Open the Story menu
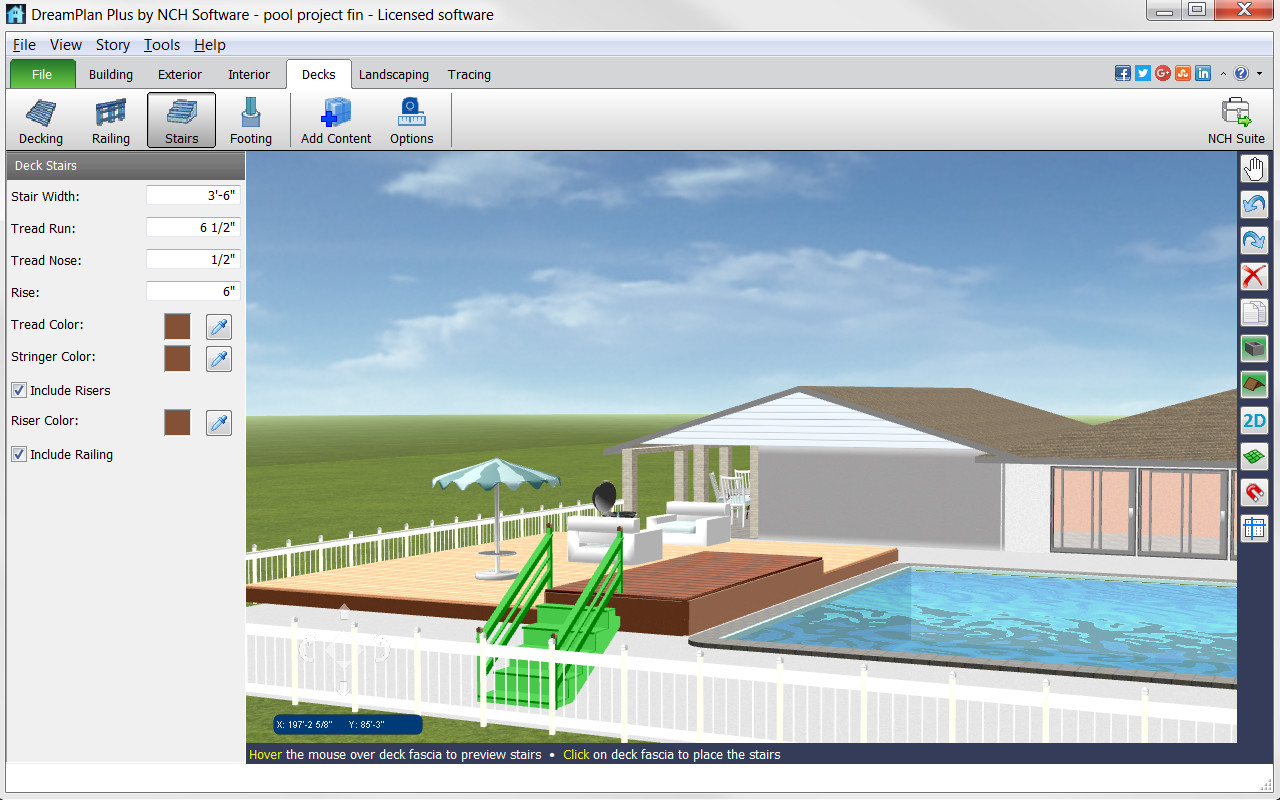 click(112, 44)
